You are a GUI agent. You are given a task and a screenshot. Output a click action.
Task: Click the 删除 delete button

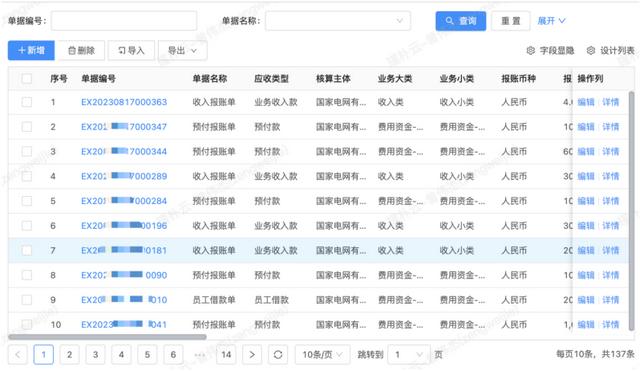(81, 51)
